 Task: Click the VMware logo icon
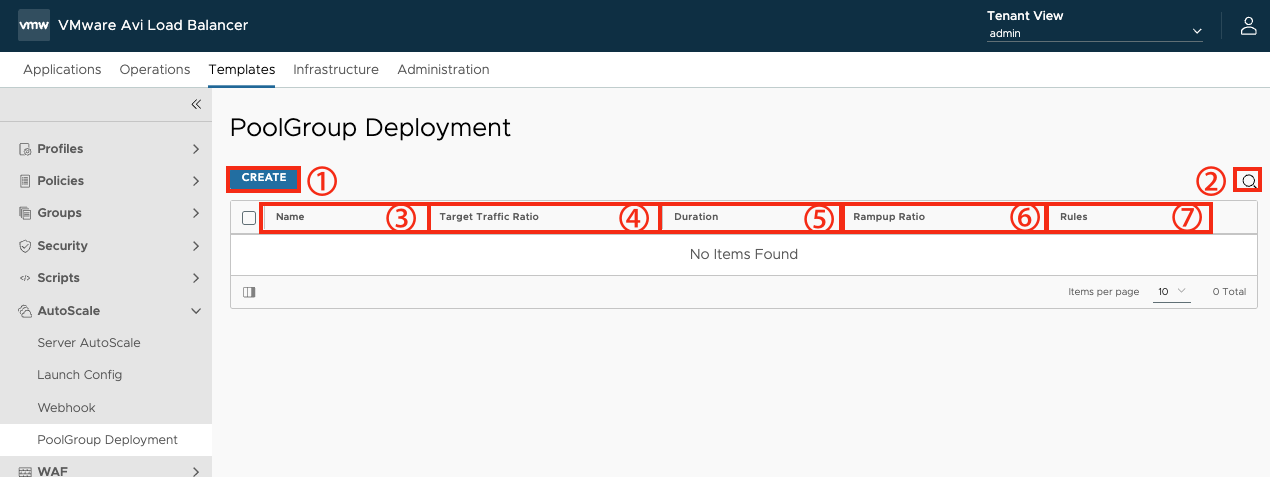pyautogui.click(x=34, y=25)
